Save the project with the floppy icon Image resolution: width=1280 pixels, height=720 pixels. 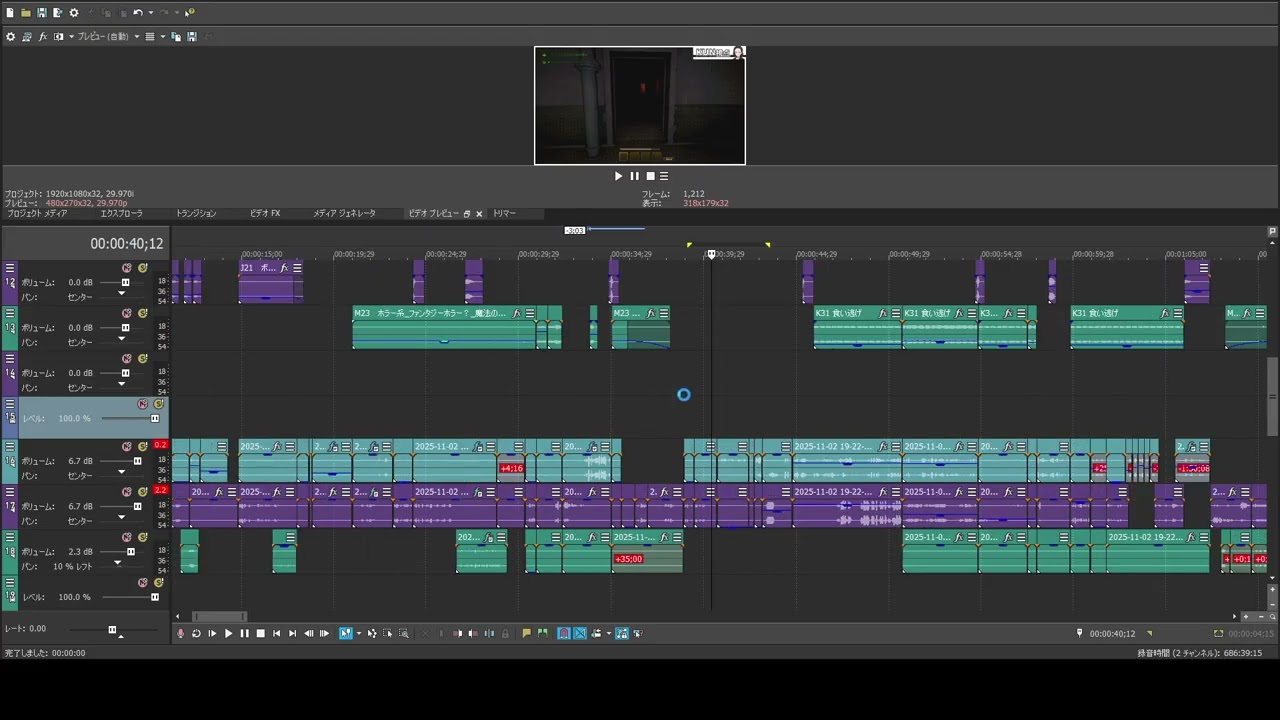click(x=42, y=13)
